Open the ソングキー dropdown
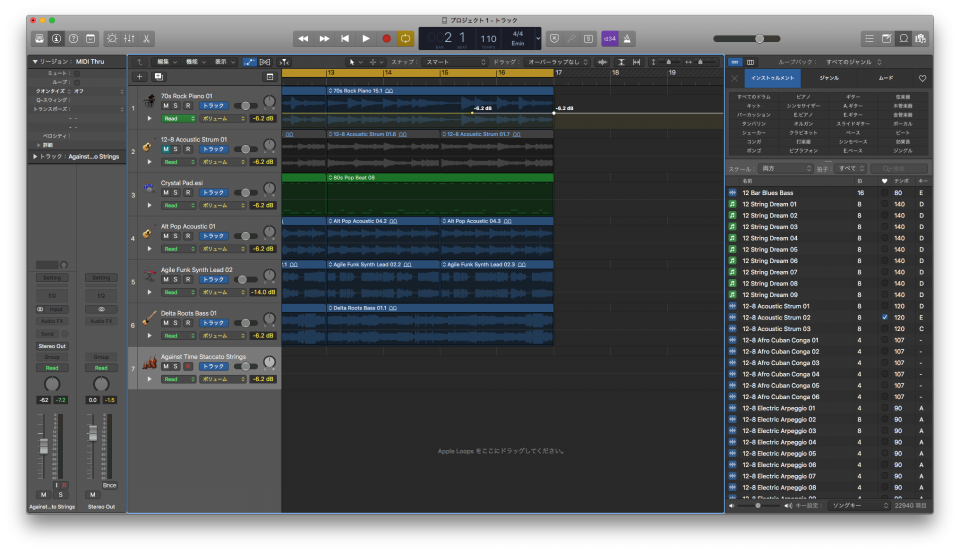This screenshot has width=960, height=552. tap(860, 505)
